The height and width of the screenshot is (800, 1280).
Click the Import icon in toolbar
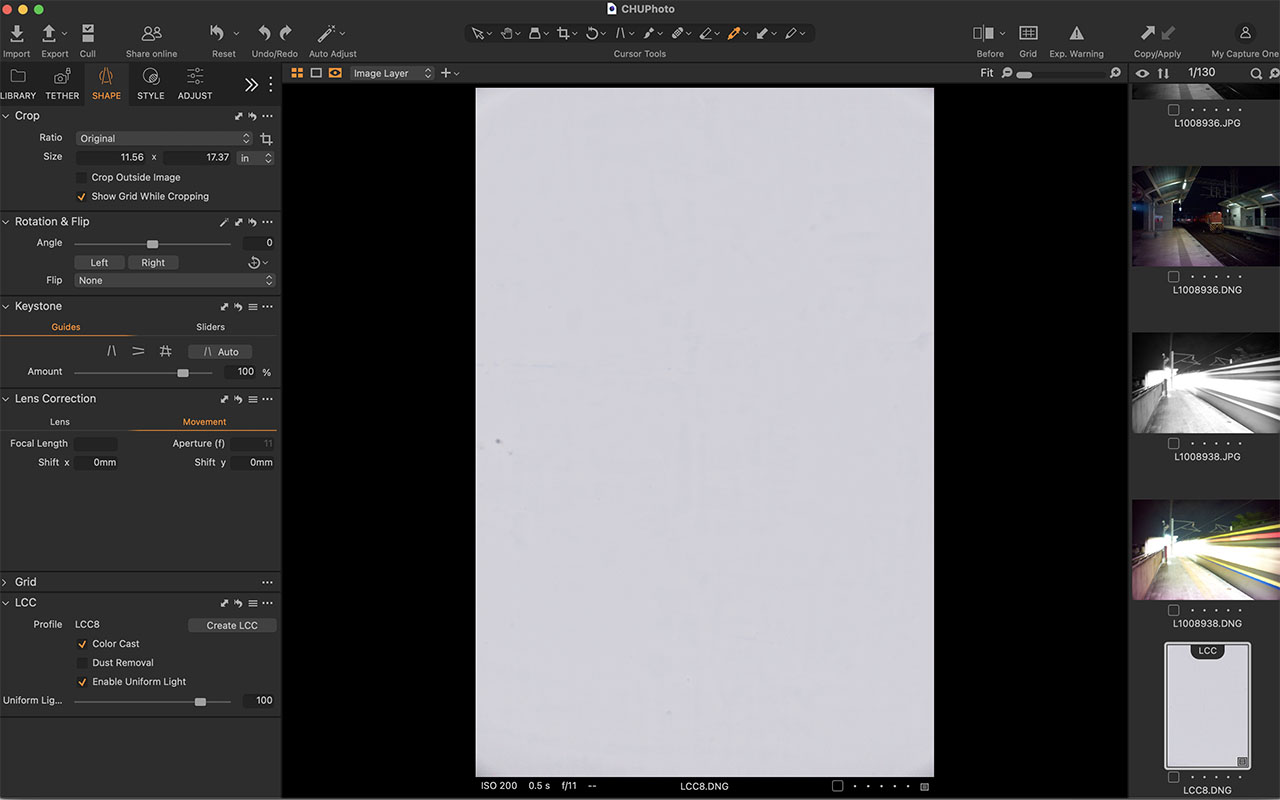point(16,34)
